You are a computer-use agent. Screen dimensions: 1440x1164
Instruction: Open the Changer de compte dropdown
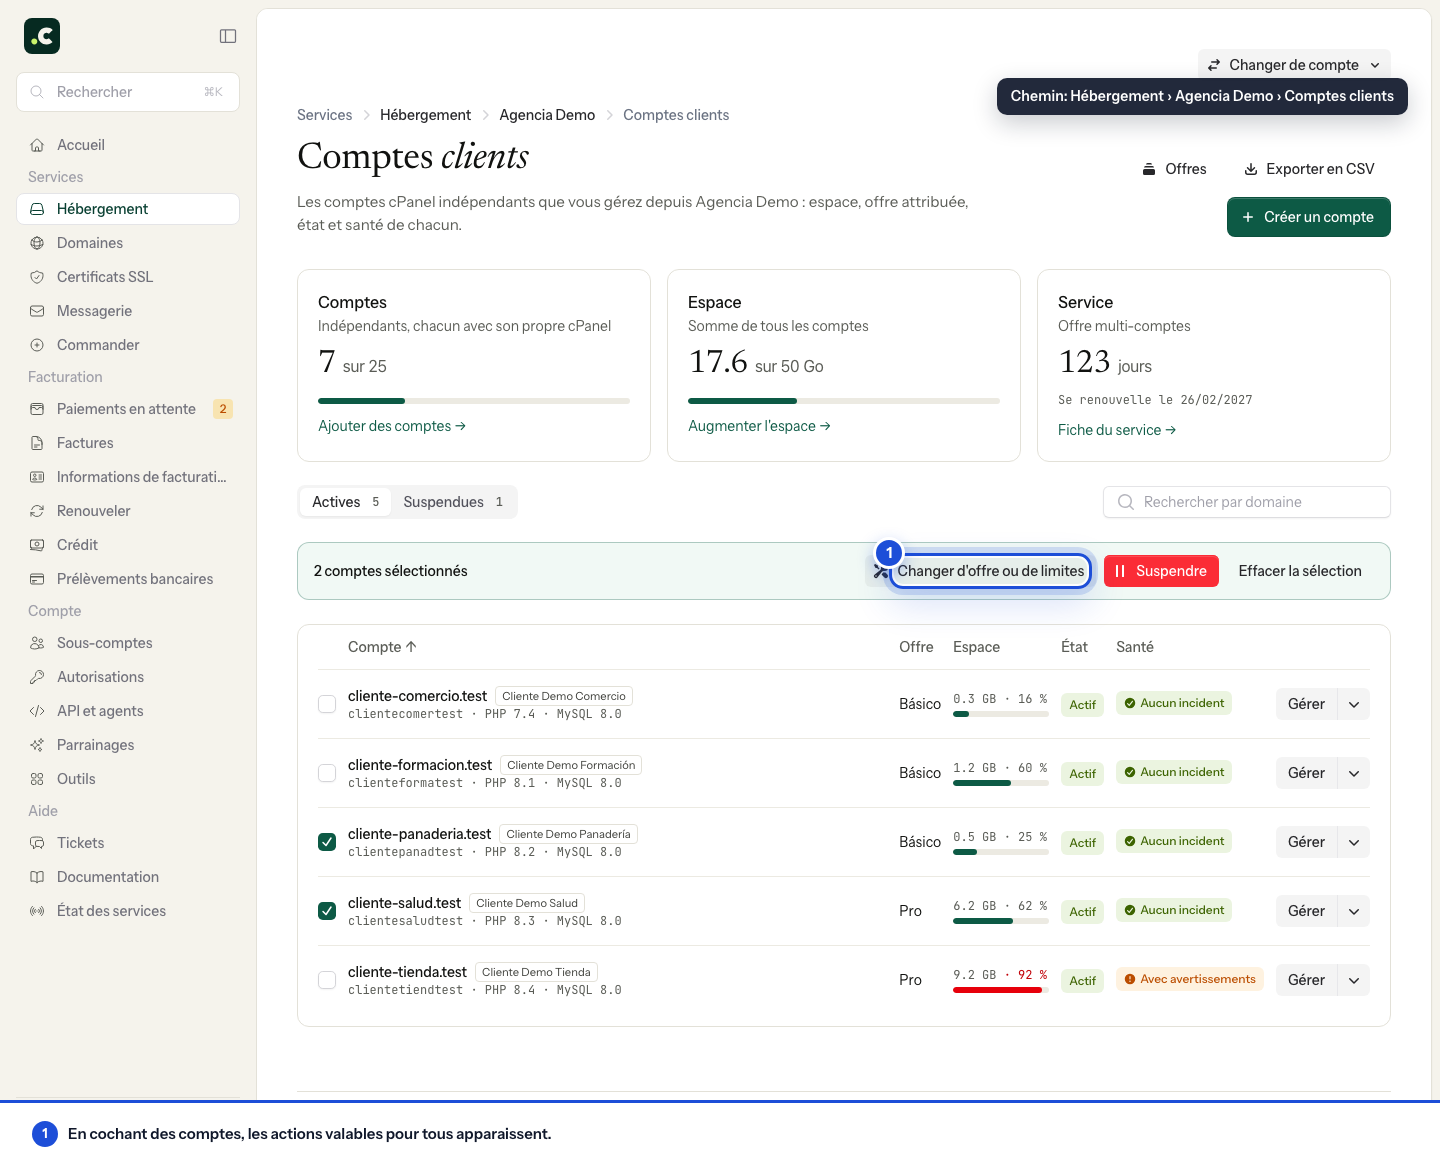coord(1294,65)
